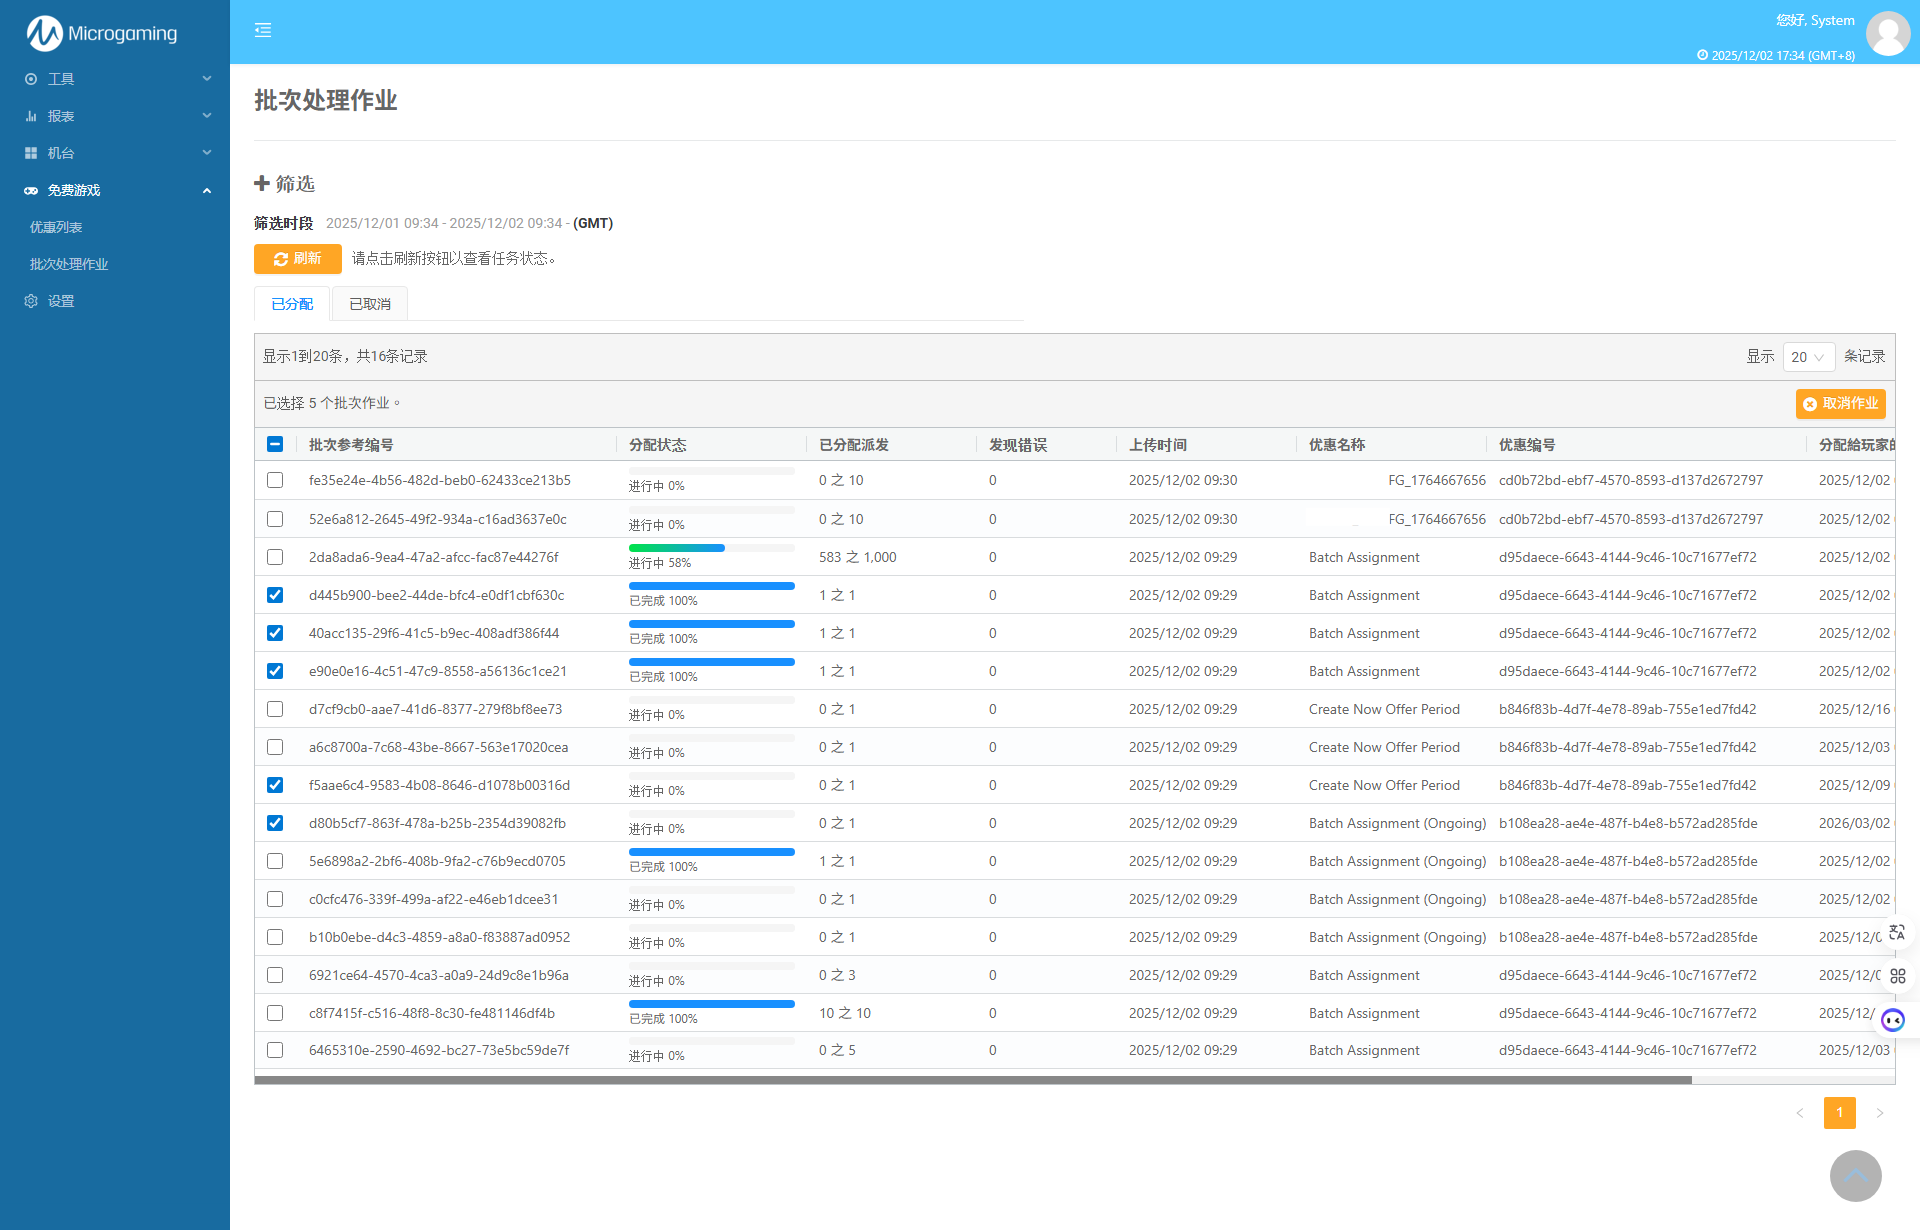Image resolution: width=1920 pixels, height=1230 pixels.
Task: Click the 取消作业 button
Action: click(x=1840, y=403)
